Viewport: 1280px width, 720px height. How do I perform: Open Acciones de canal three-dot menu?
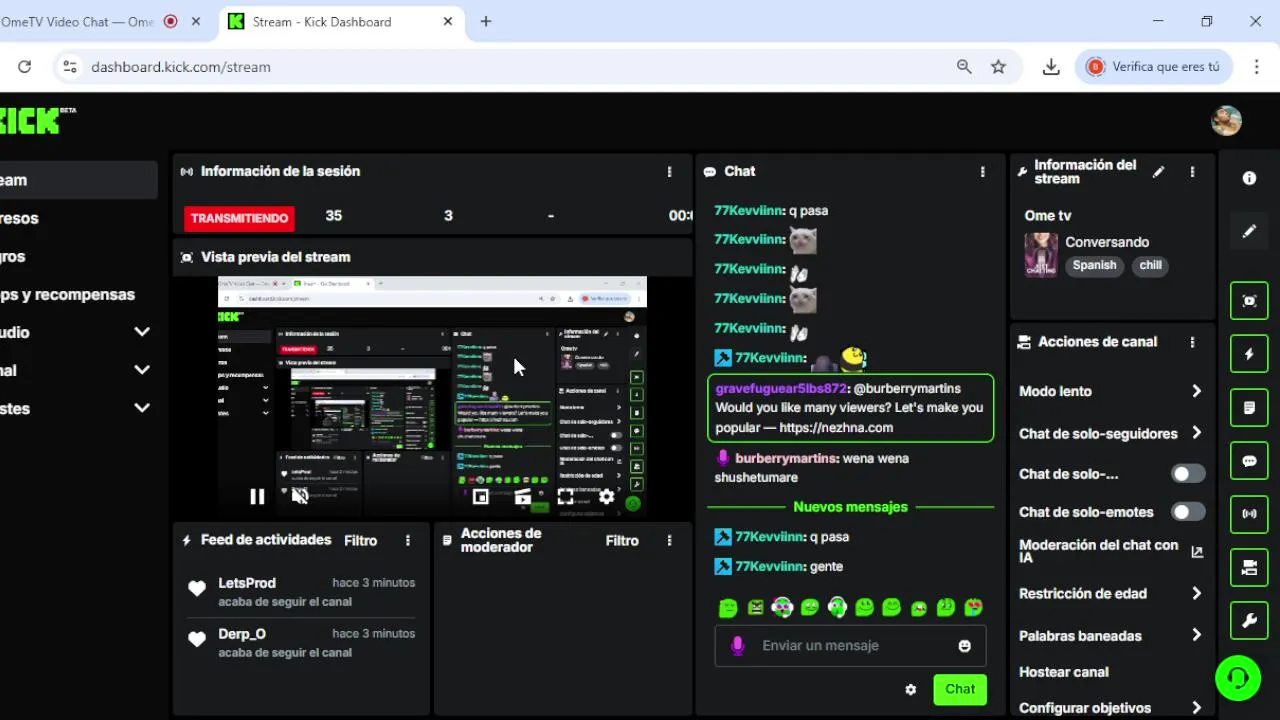(1192, 342)
